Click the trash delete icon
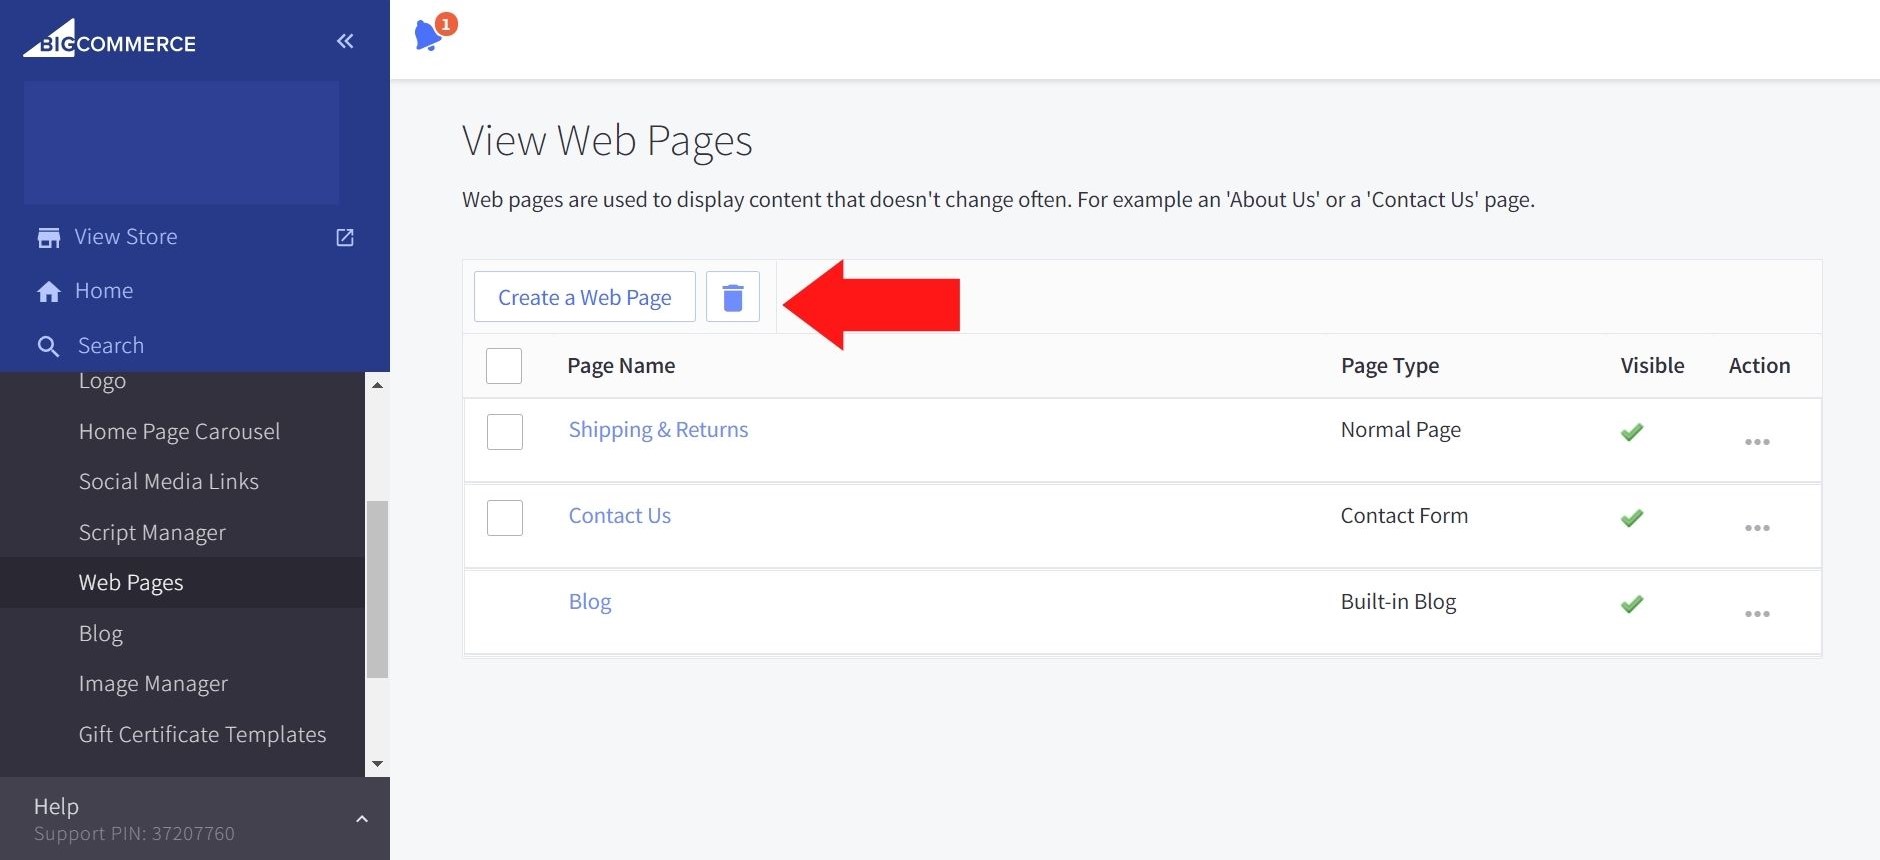This screenshot has height=860, width=1880. coord(733,297)
